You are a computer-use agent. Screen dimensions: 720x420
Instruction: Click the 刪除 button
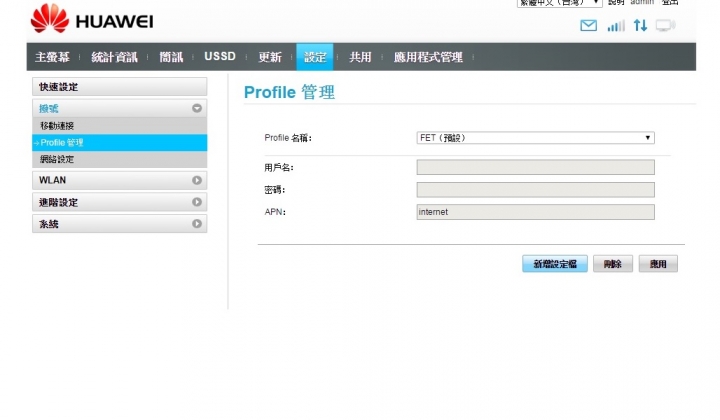point(613,264)
